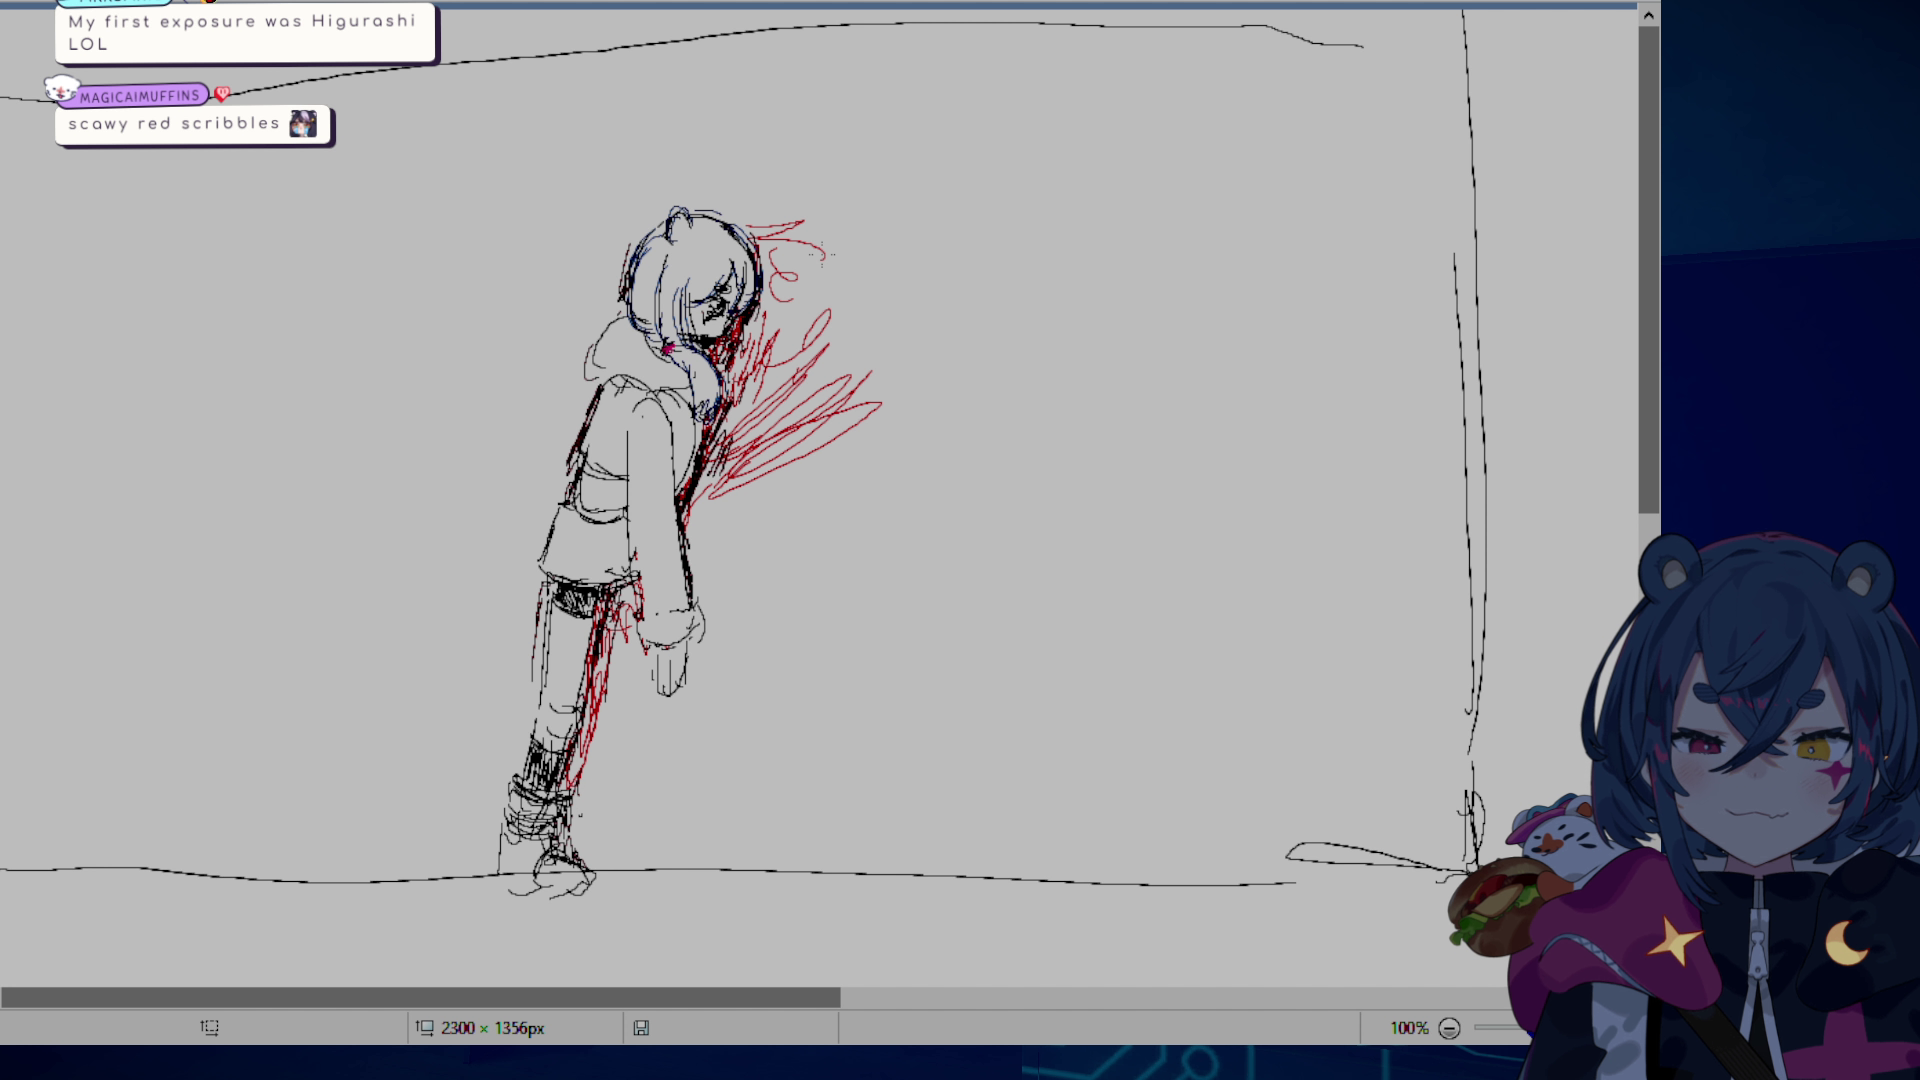Screen dimensions: 1920x1080
Task: Click the scroll up arrow on vertical scrollbar
Action: coord(1649,15)
